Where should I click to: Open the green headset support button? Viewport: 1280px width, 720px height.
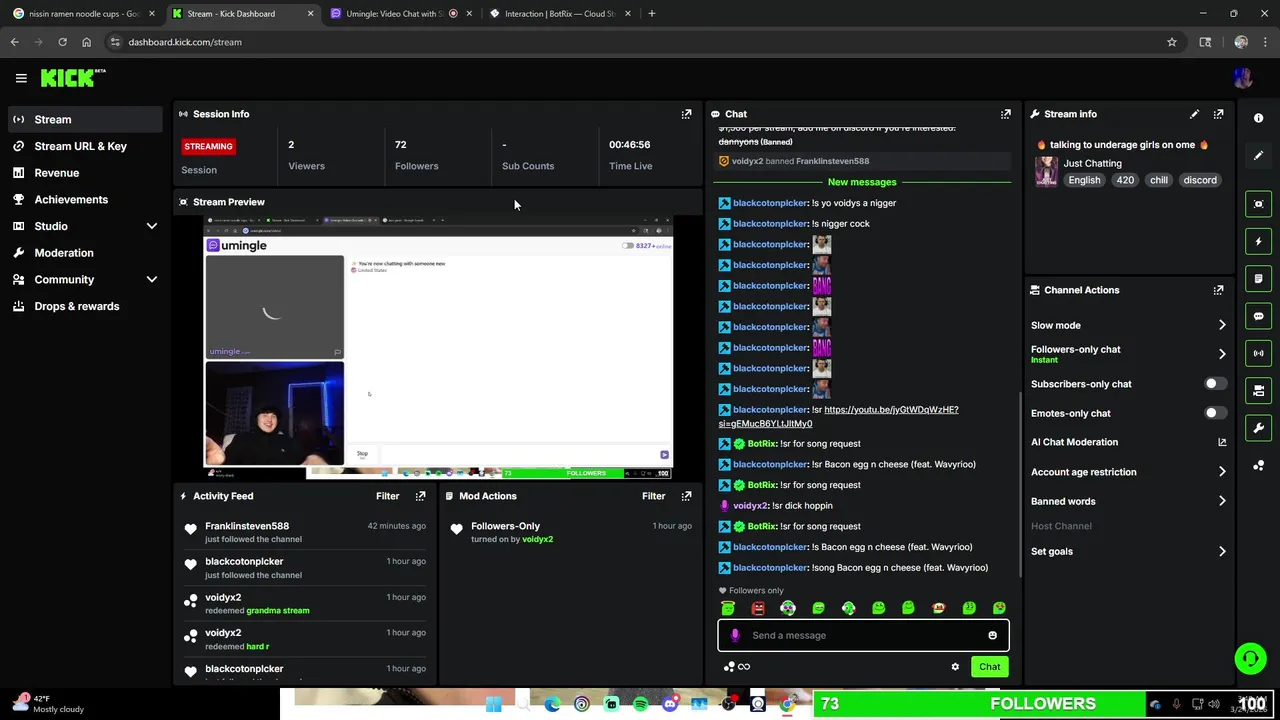pos(1250,658)
